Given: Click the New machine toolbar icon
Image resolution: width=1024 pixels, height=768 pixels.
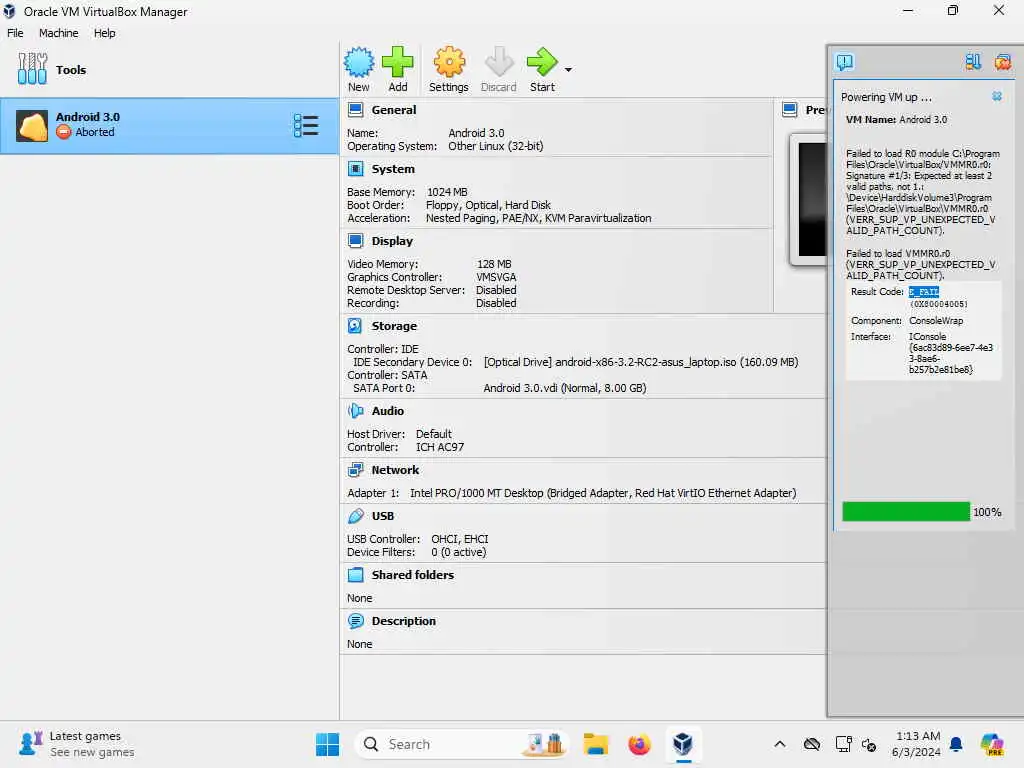Looking at the screenshot, I should (x=359, y=63).
